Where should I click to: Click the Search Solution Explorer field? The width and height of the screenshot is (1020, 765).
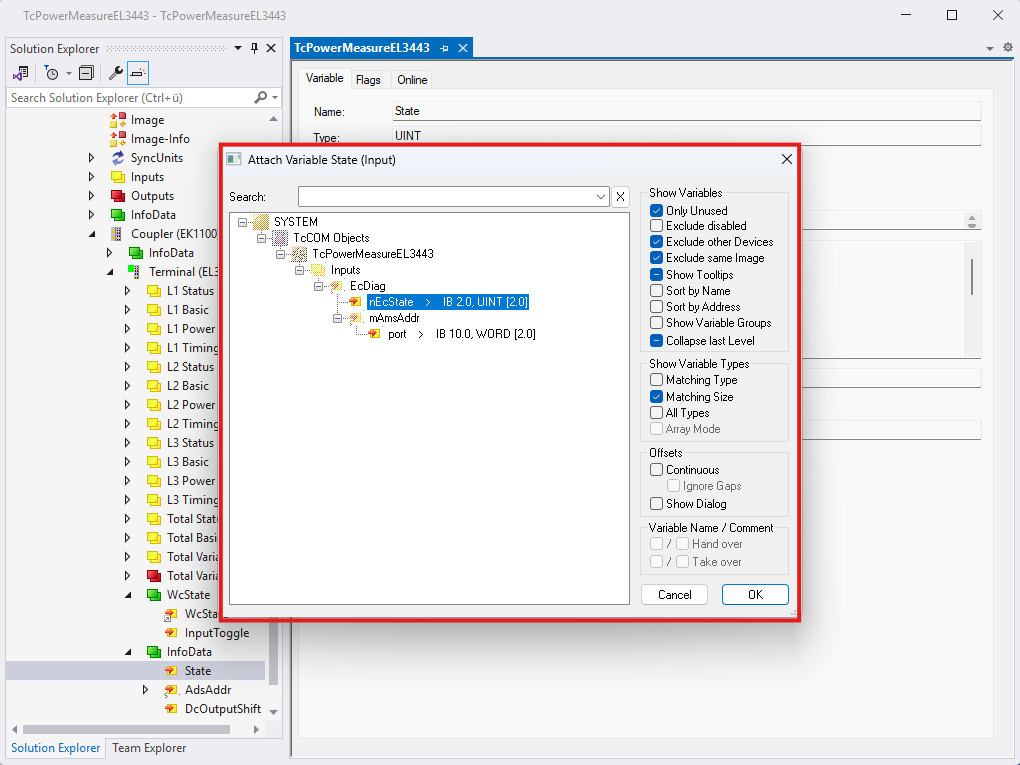click(x=128, y=98)
